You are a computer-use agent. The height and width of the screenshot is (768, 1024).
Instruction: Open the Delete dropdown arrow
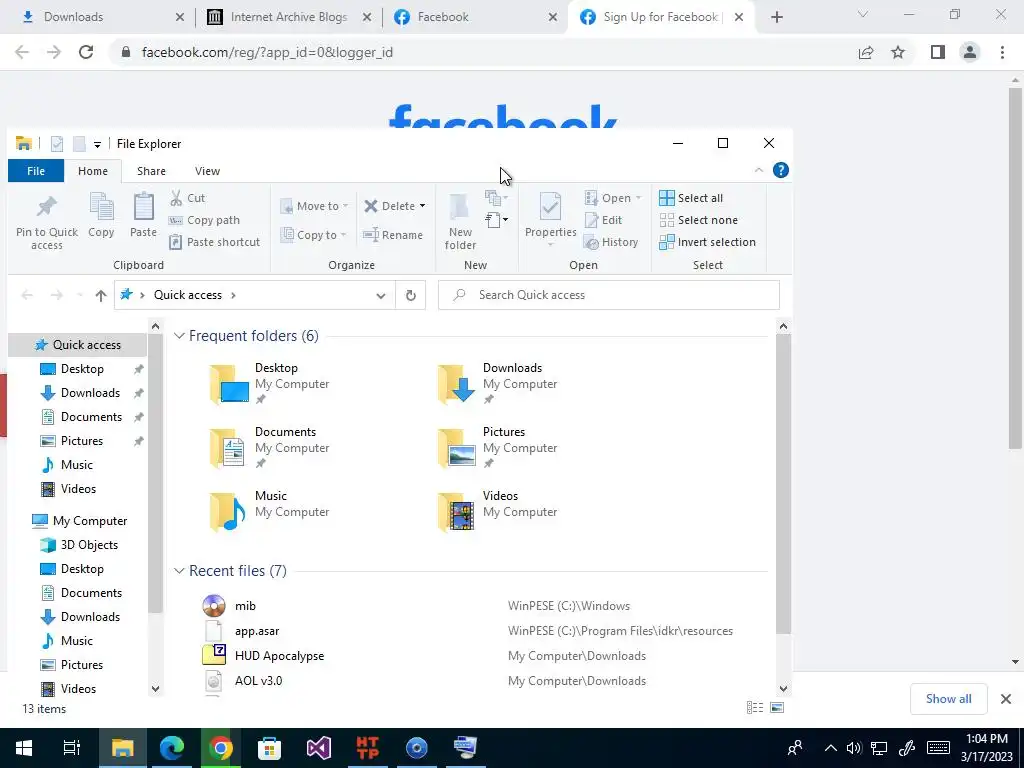click(x=423, y=206)
